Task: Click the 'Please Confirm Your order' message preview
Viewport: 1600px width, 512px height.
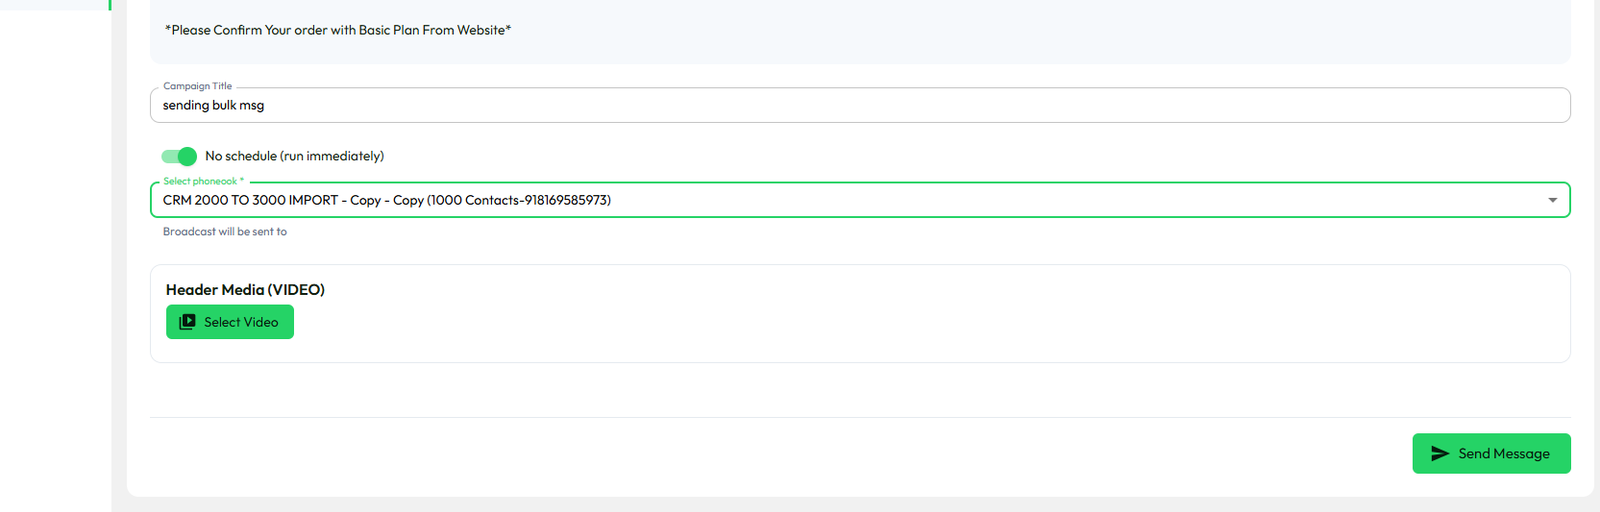Action: pos(338,30)
